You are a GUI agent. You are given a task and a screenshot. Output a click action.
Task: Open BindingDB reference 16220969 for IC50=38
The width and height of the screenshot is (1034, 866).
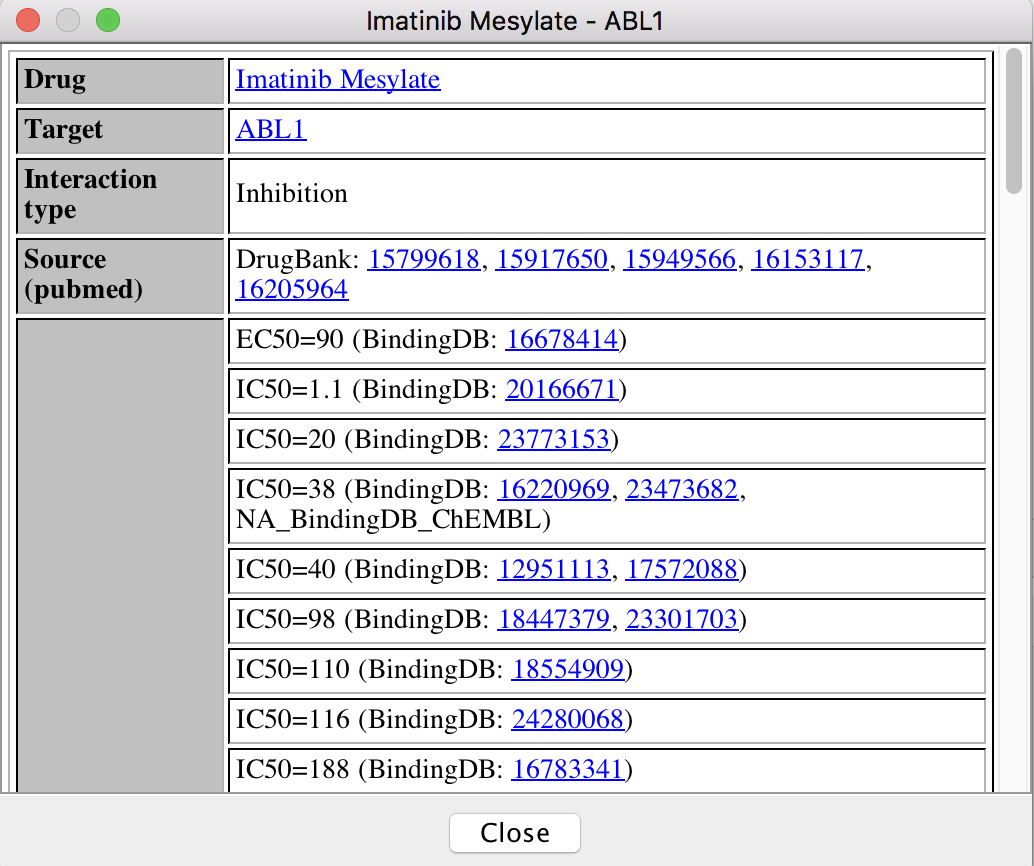coord(554,489)
